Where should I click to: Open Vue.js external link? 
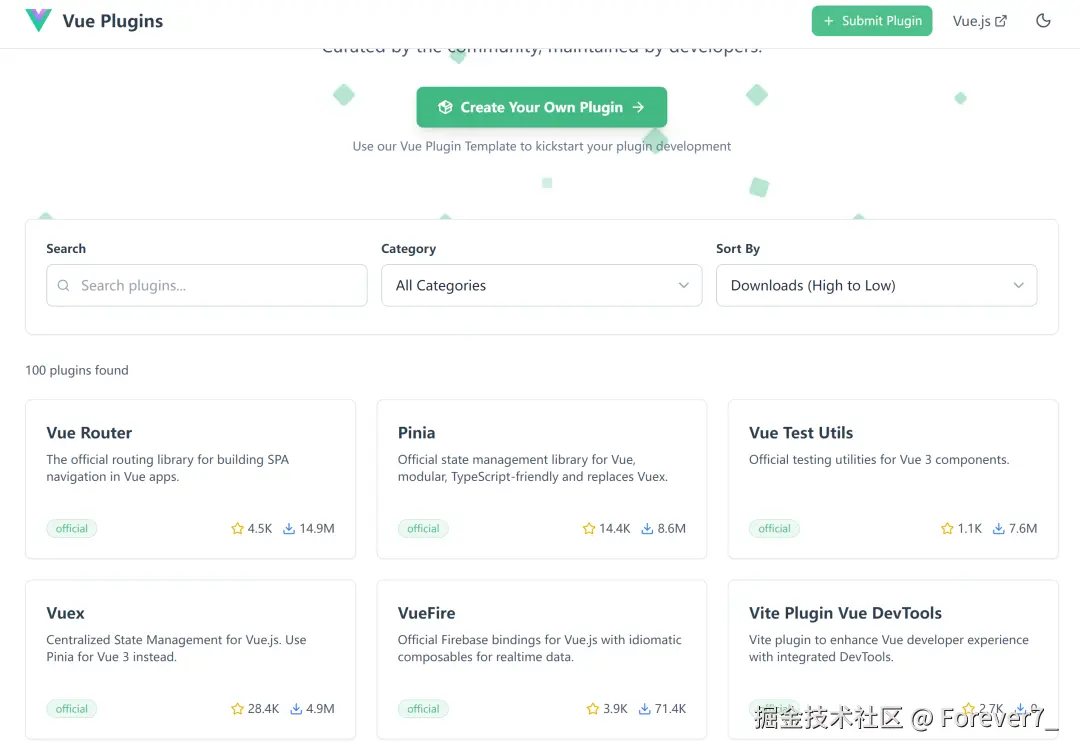[x=979, y=21]
